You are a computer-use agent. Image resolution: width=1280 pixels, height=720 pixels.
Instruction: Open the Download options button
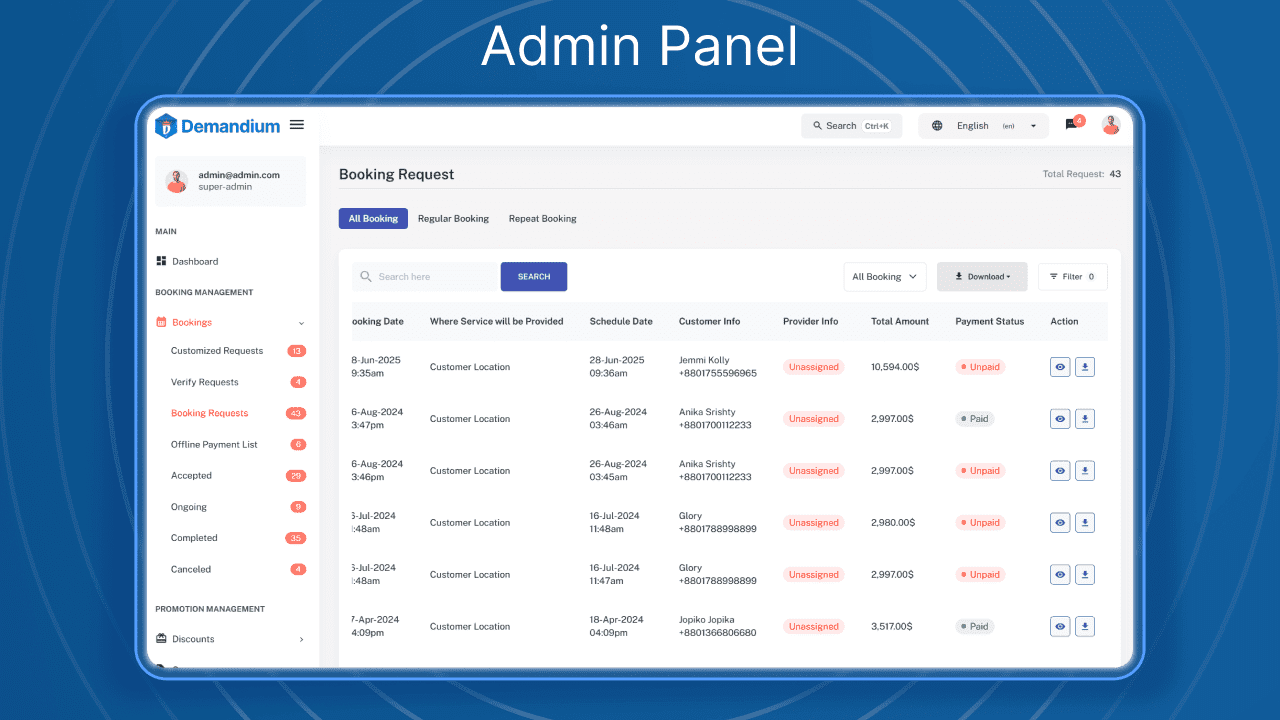981,276
